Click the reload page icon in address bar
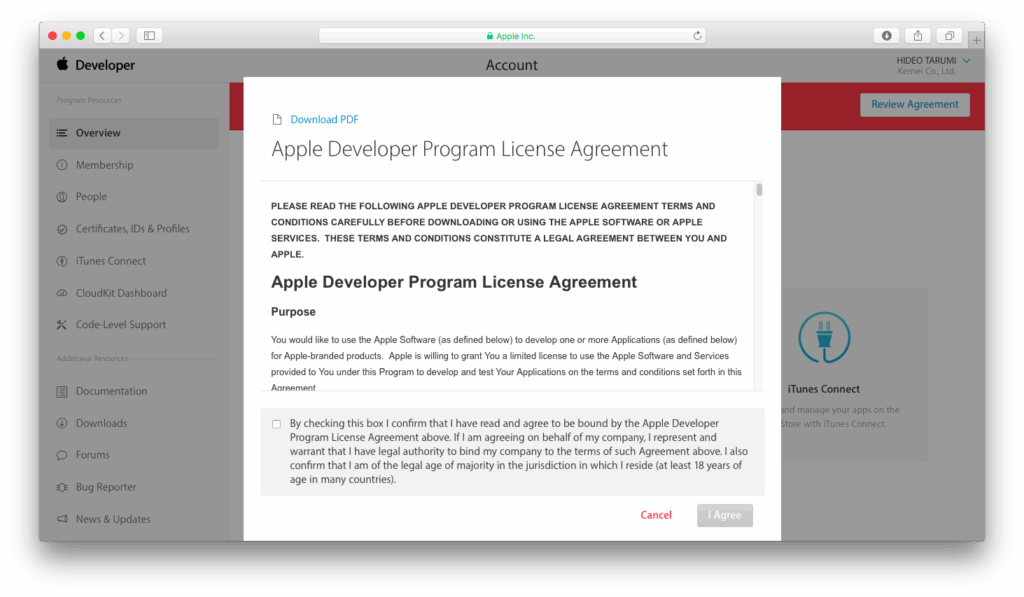 coord(697,36)
